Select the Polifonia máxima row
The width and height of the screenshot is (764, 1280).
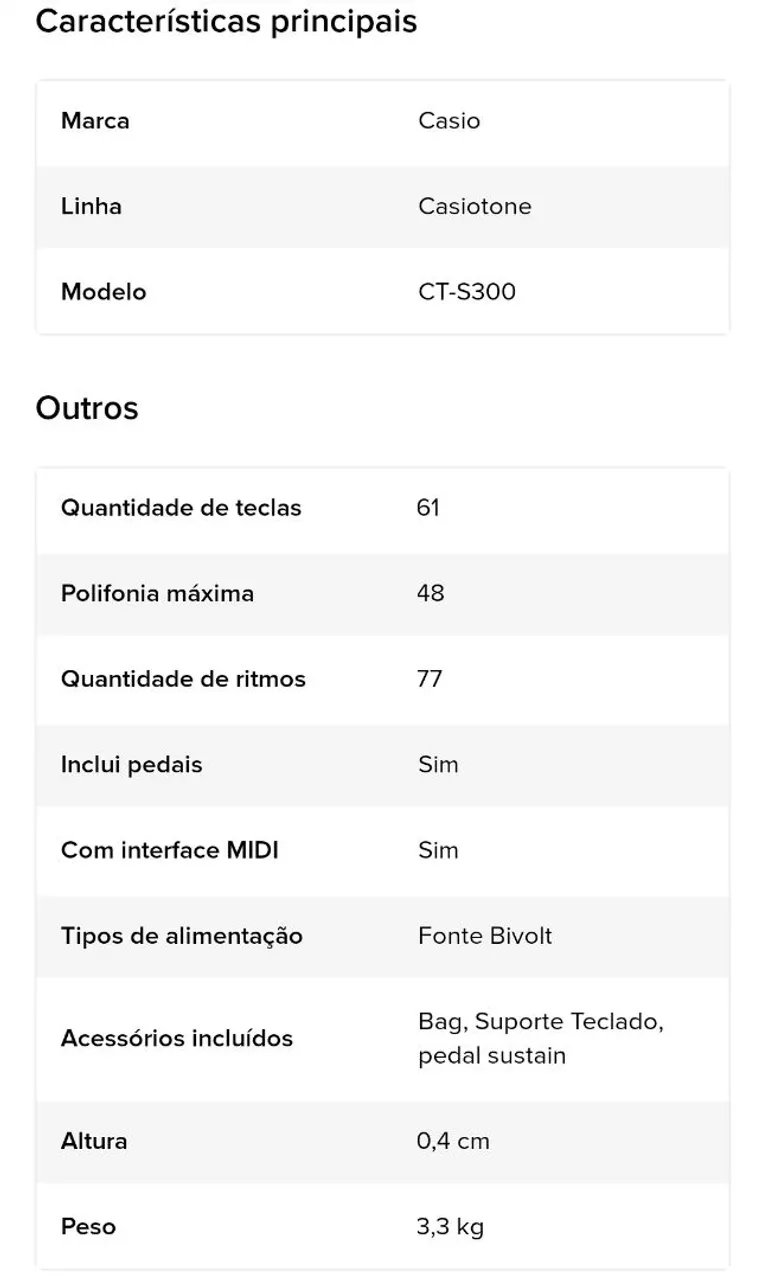pos(383,594)
